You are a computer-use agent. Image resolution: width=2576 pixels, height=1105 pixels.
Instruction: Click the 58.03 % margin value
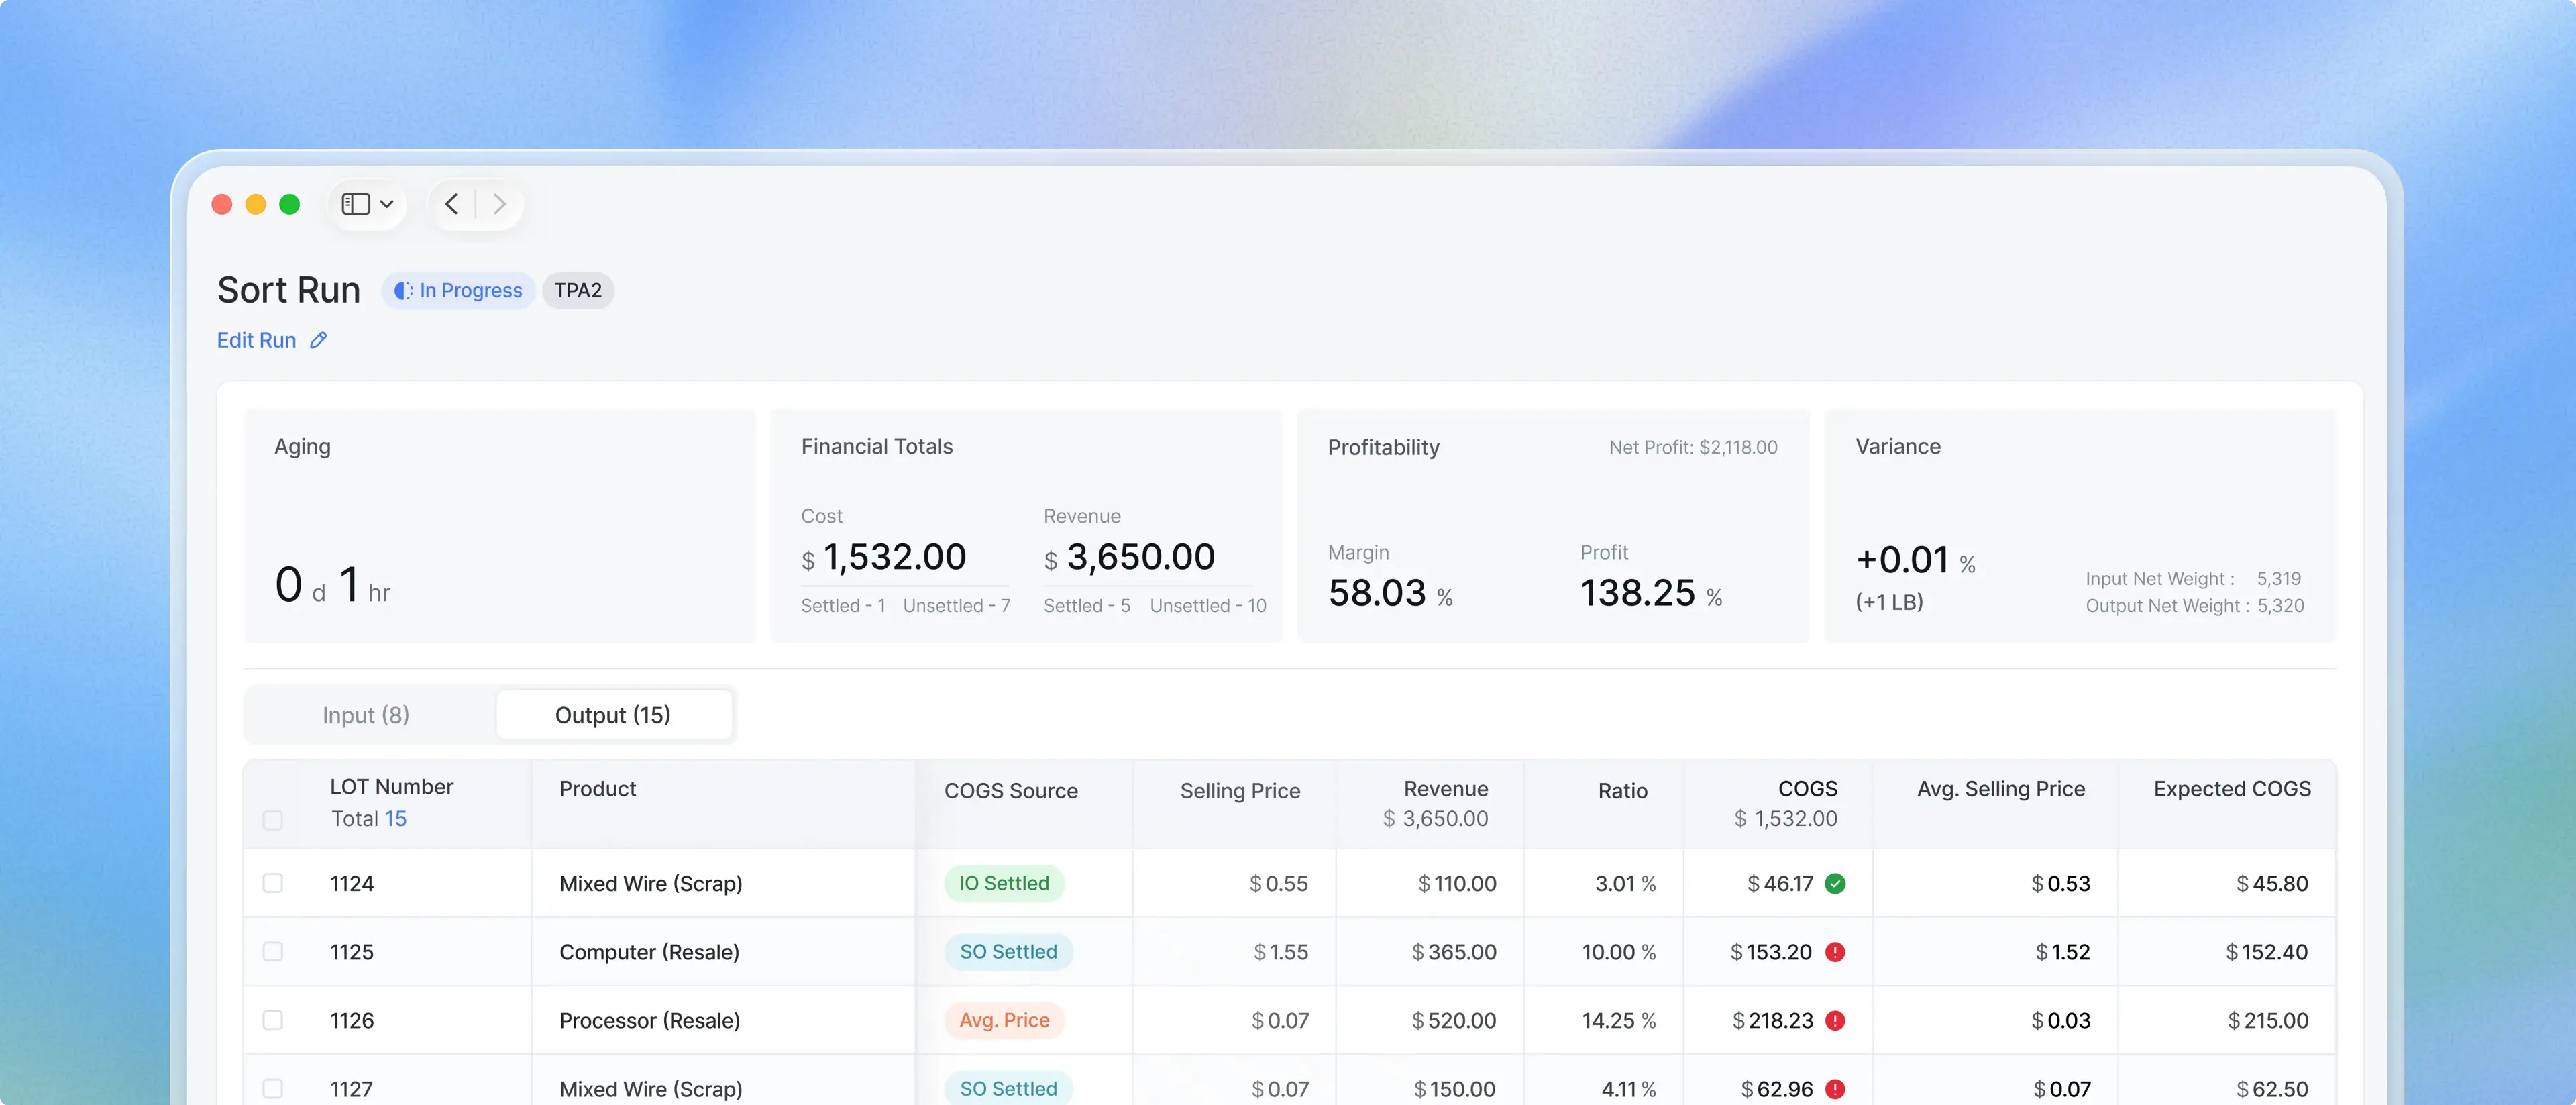point(1390,593)
